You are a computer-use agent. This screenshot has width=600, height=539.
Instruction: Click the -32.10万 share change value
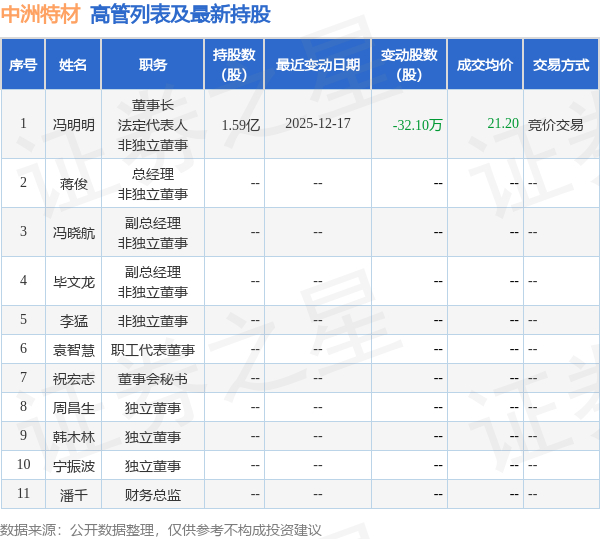click(417, 125)
